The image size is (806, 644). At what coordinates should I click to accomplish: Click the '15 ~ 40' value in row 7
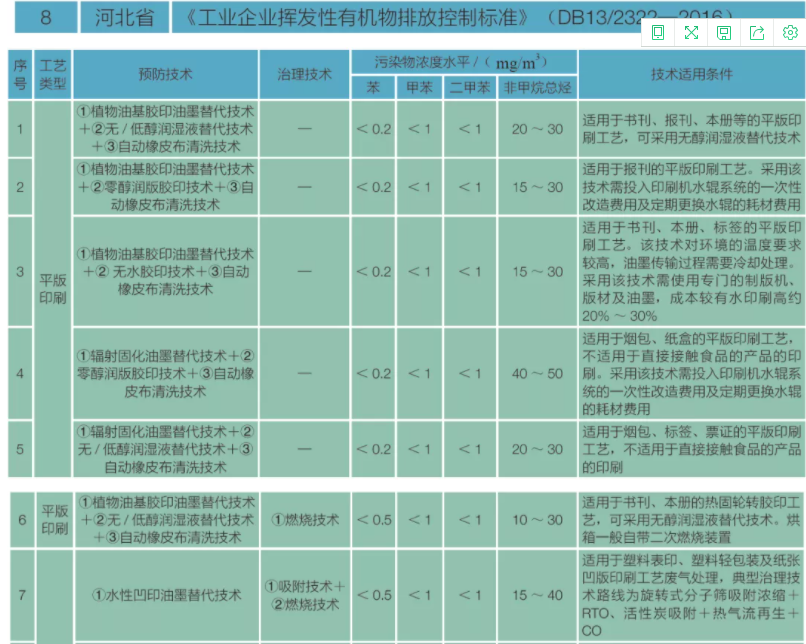point(537,595)
